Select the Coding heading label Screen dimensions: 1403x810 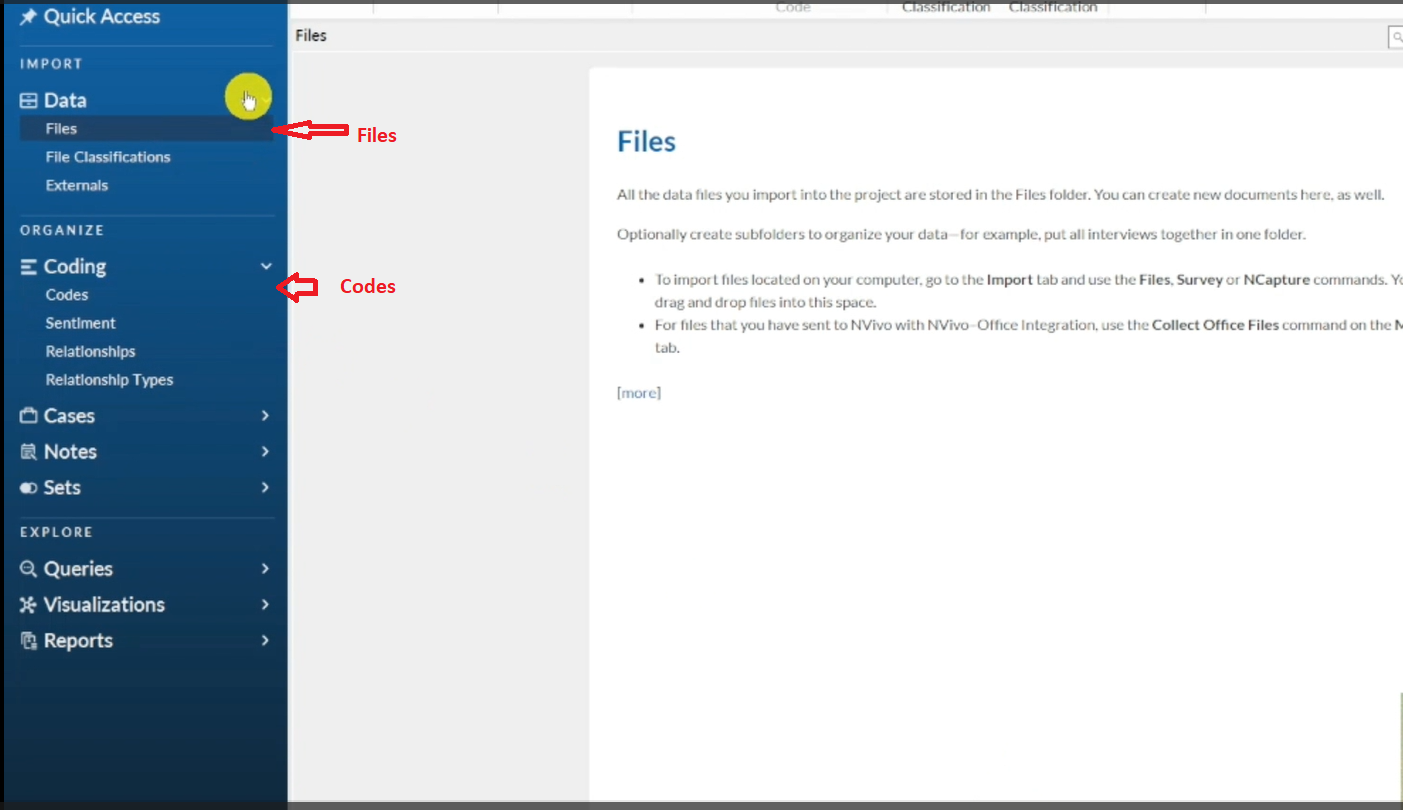(75, 267)
